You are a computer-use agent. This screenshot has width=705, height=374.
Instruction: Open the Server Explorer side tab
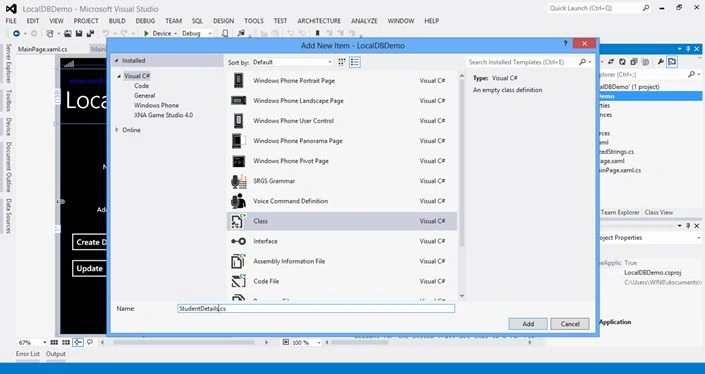9,63
